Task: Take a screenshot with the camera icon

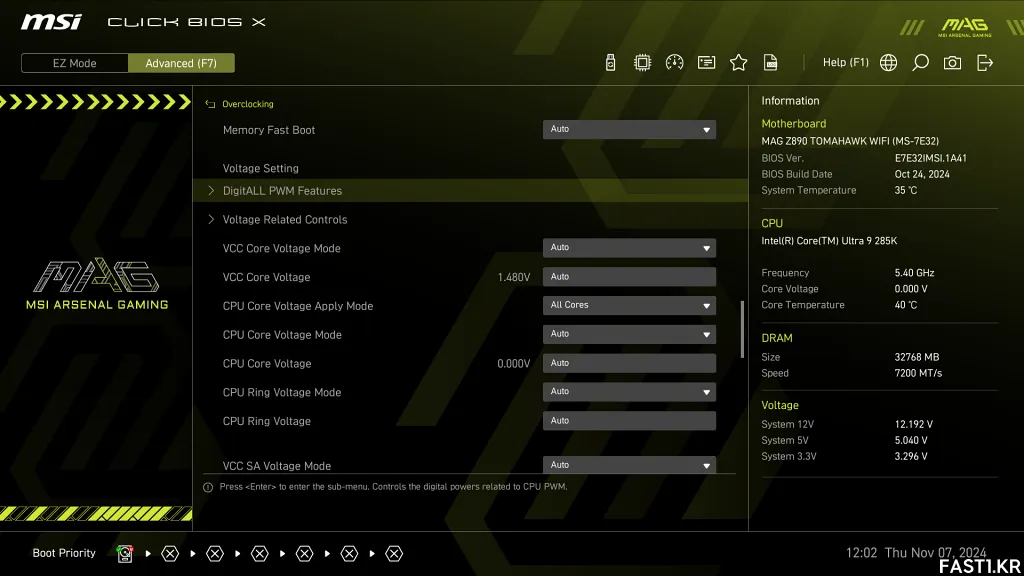Action: [952, 63]
